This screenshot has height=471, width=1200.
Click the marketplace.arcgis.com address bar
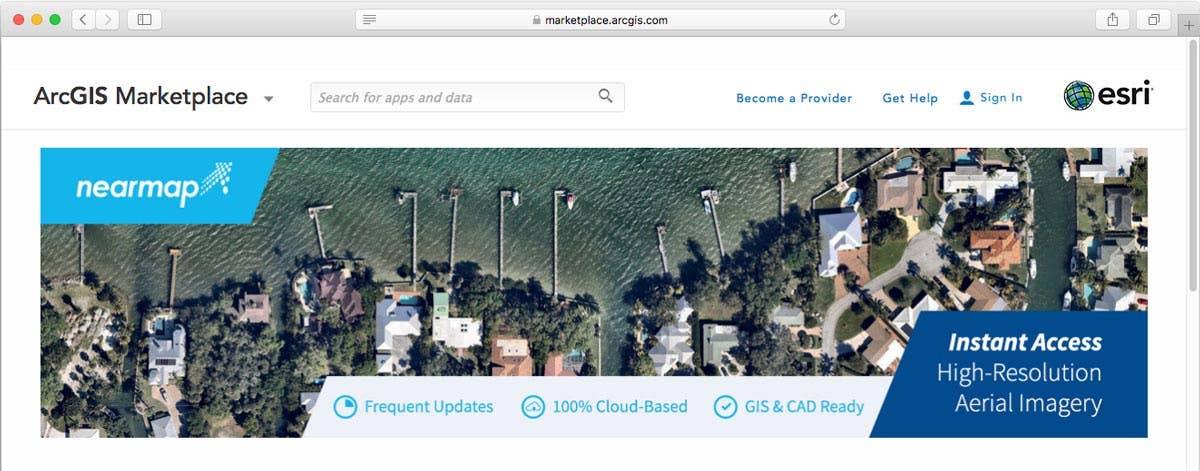tap(600, 20)
